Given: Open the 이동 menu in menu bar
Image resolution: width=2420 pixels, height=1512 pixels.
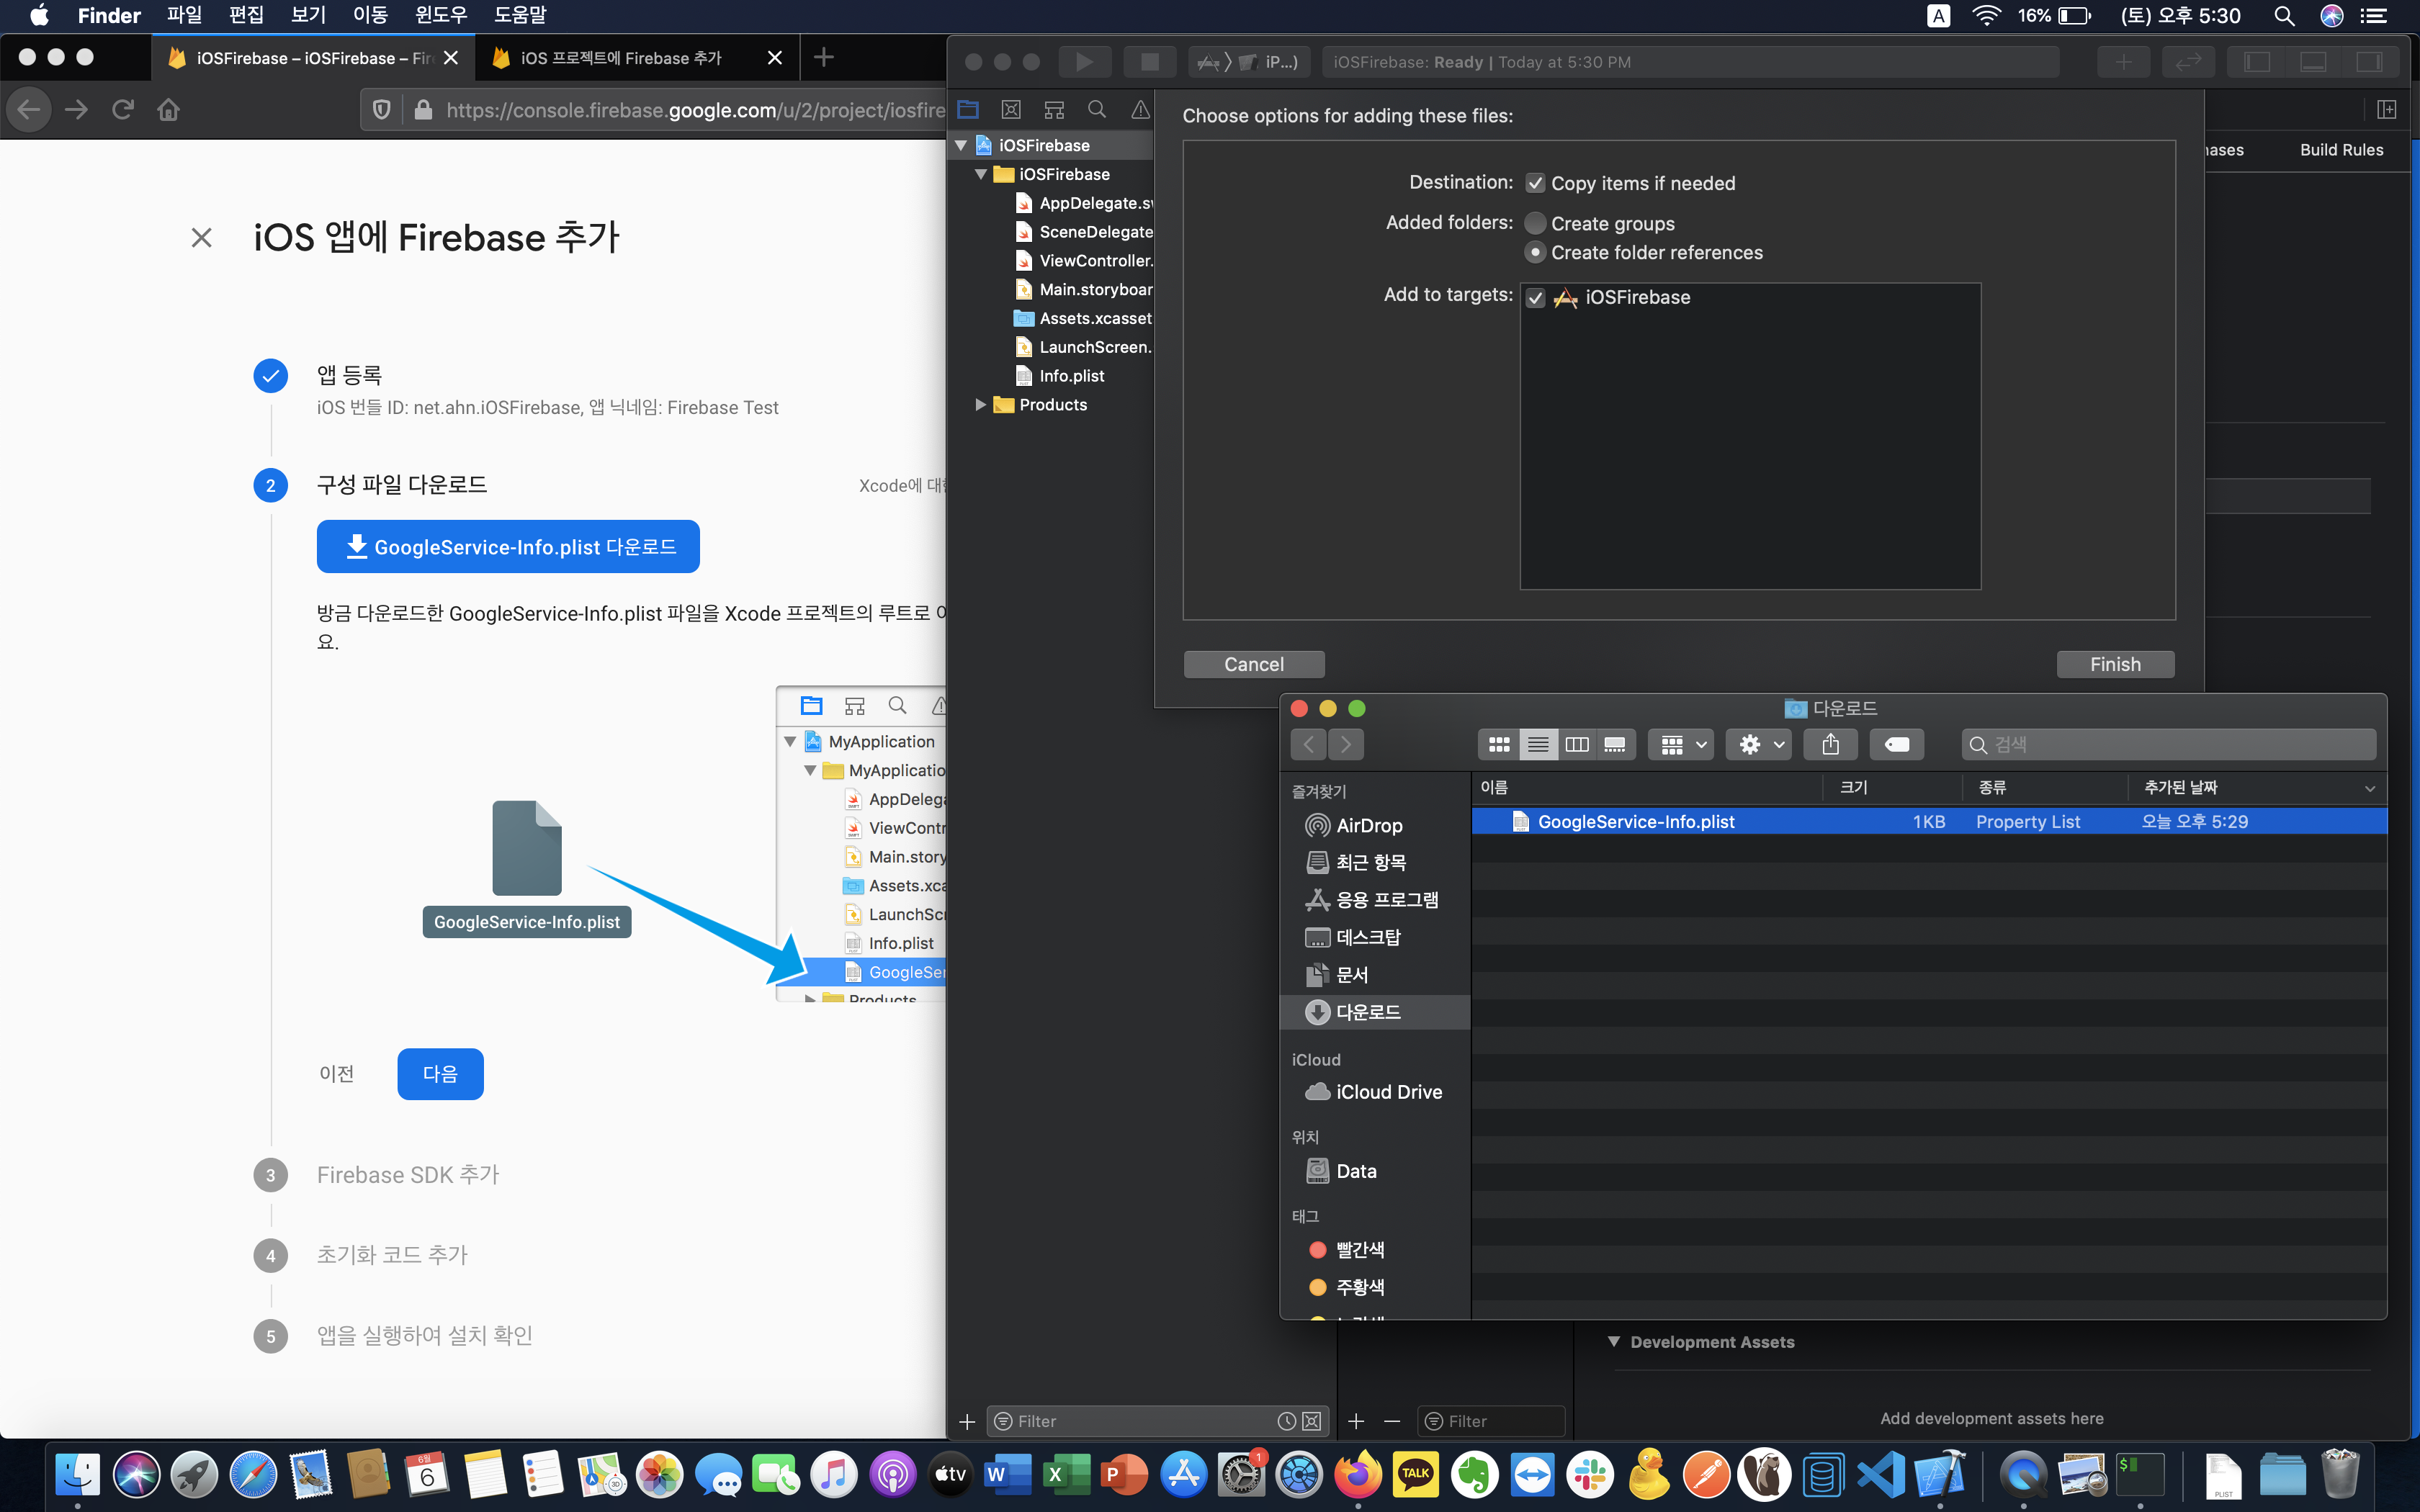Looking at the screenshot, I should pos(370,15).
